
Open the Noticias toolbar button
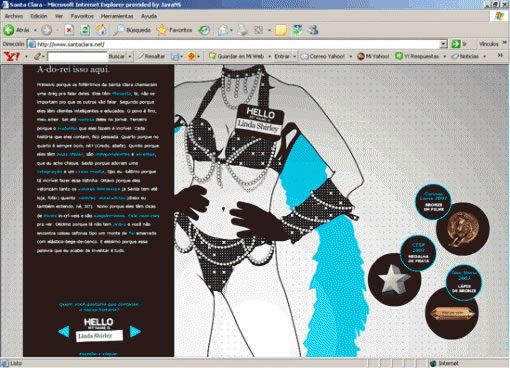click(x=465, y=56)
